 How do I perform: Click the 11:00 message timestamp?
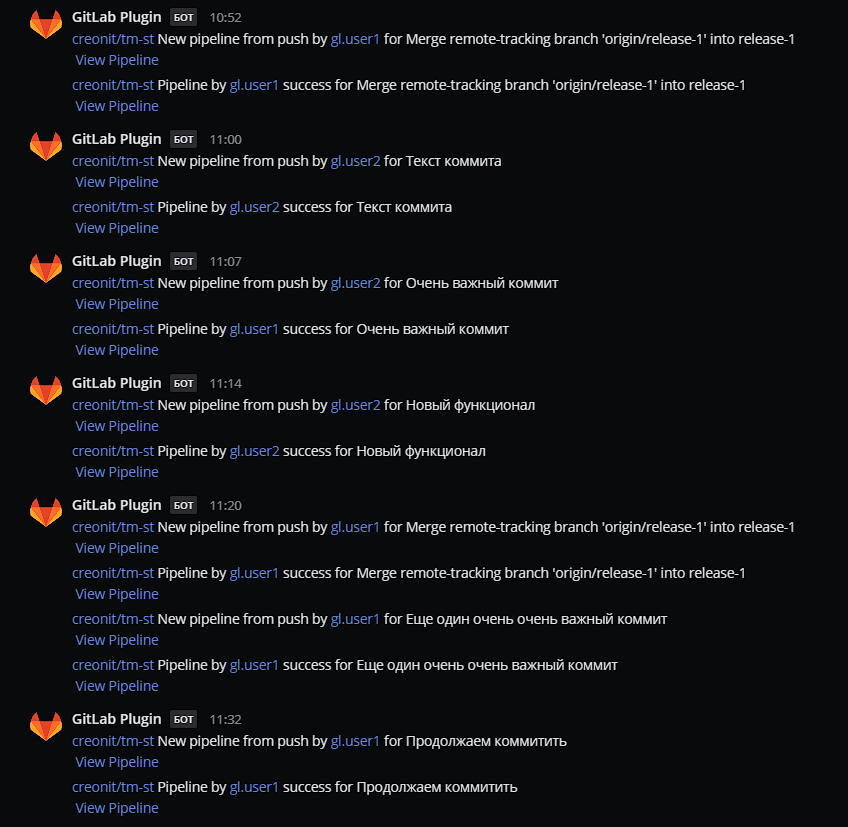tap(225, 139)
